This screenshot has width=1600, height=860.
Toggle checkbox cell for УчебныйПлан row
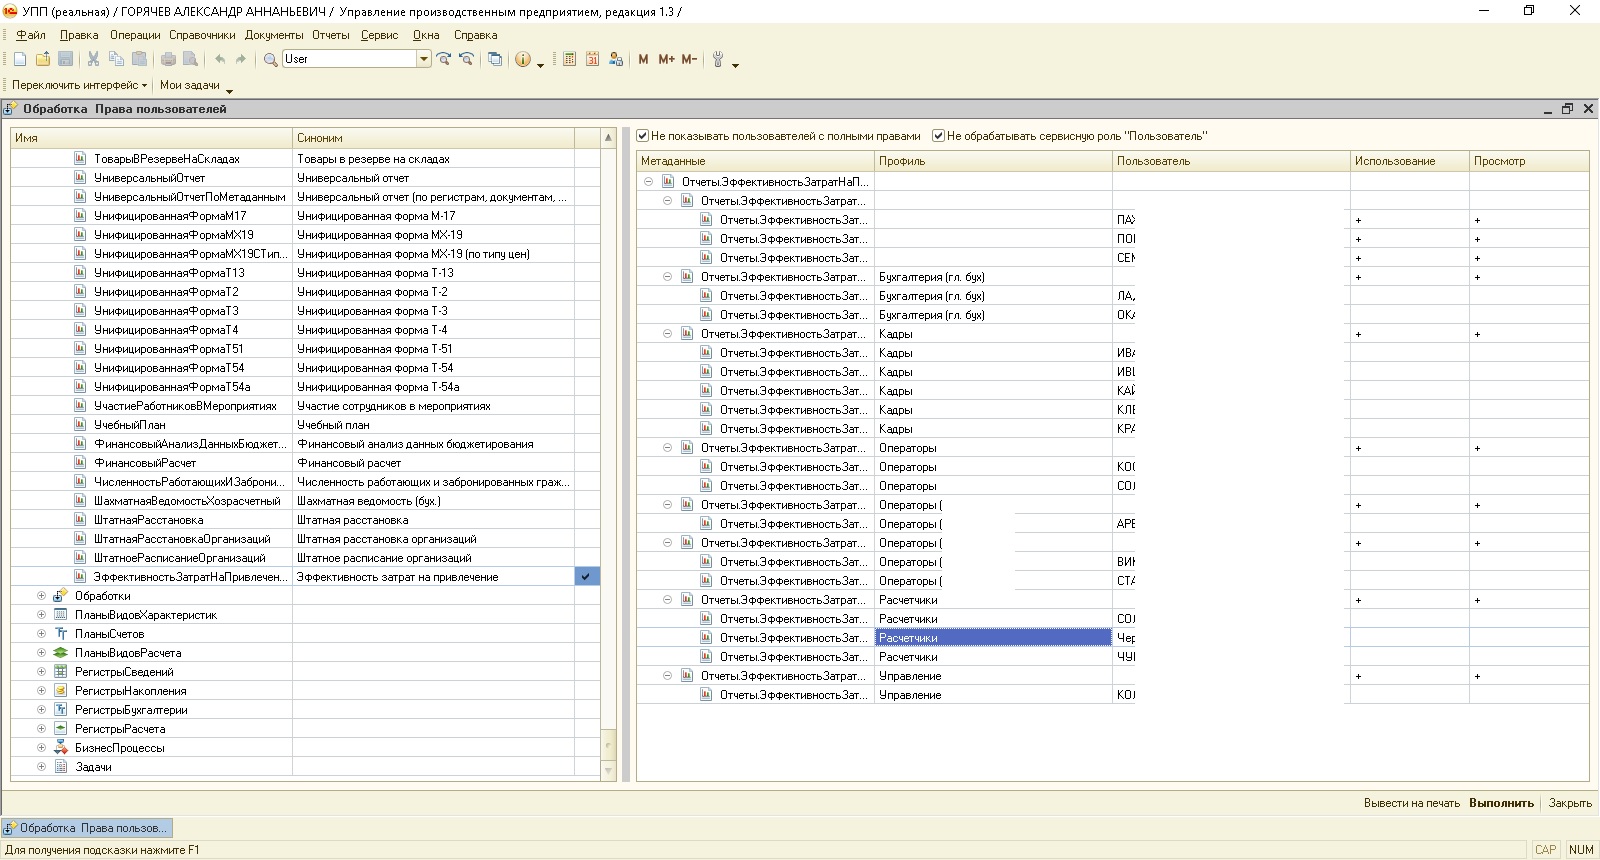pyautogui.click(x=588, y=425)
